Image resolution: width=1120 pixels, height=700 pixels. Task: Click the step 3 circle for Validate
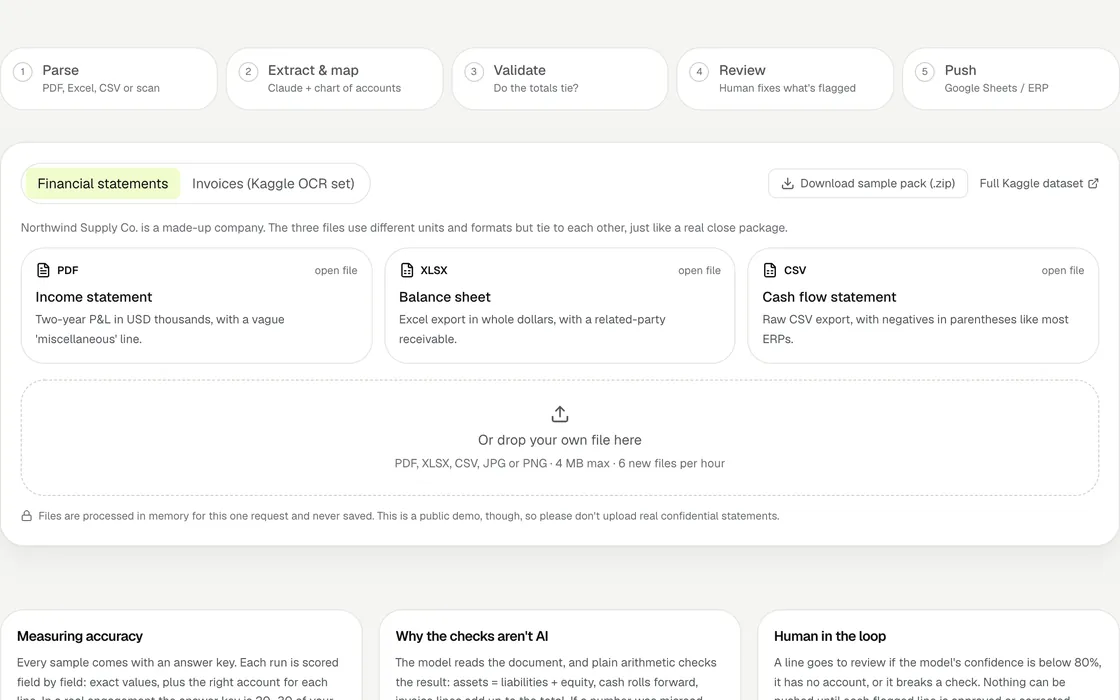[x=474, y=71]
